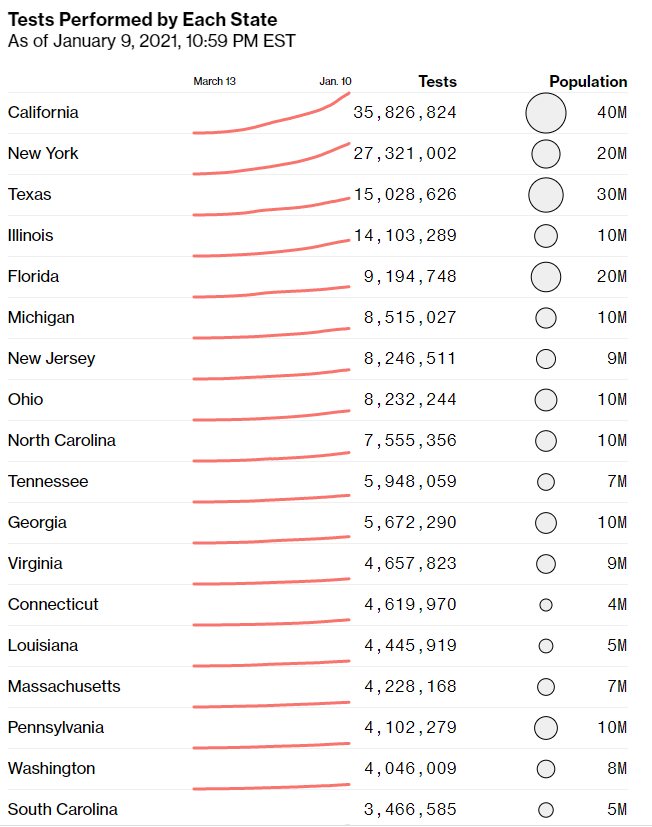Select South Carolina's population circle
This screenshot has height=827, width=652.
(545, 810)
